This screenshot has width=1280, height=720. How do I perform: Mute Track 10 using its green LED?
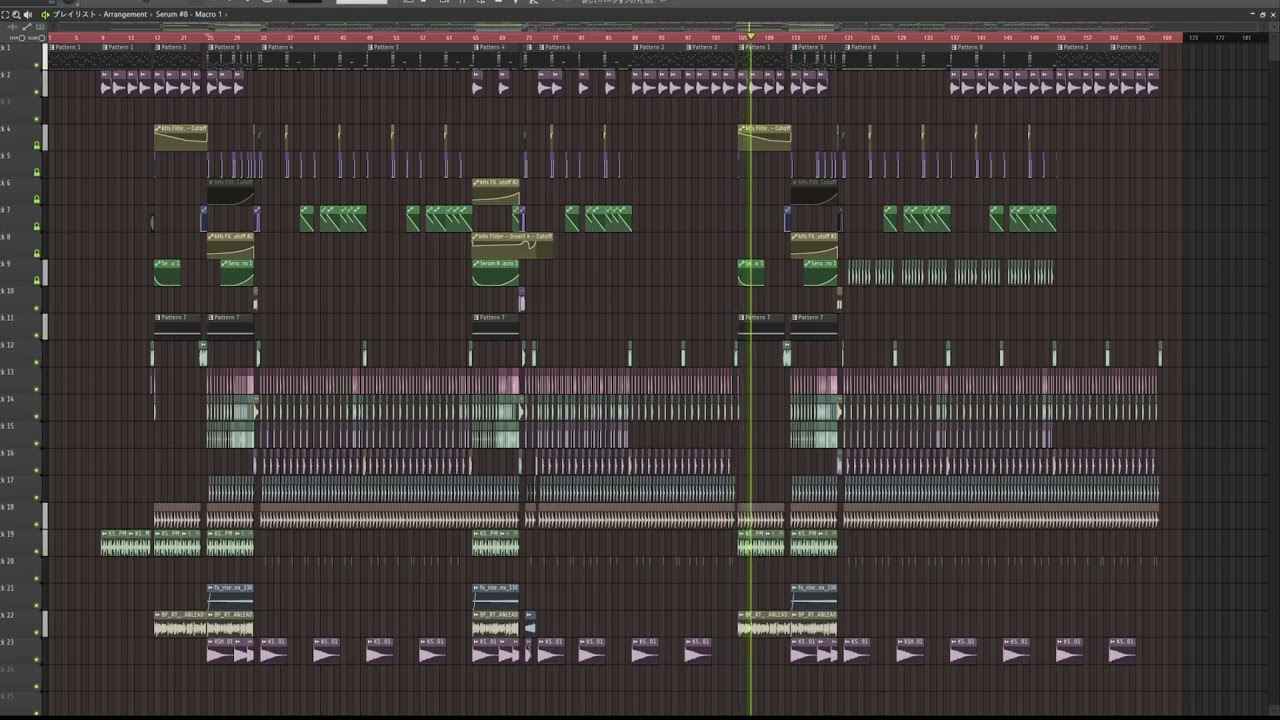pyautogui.click(x=37, y=308)
